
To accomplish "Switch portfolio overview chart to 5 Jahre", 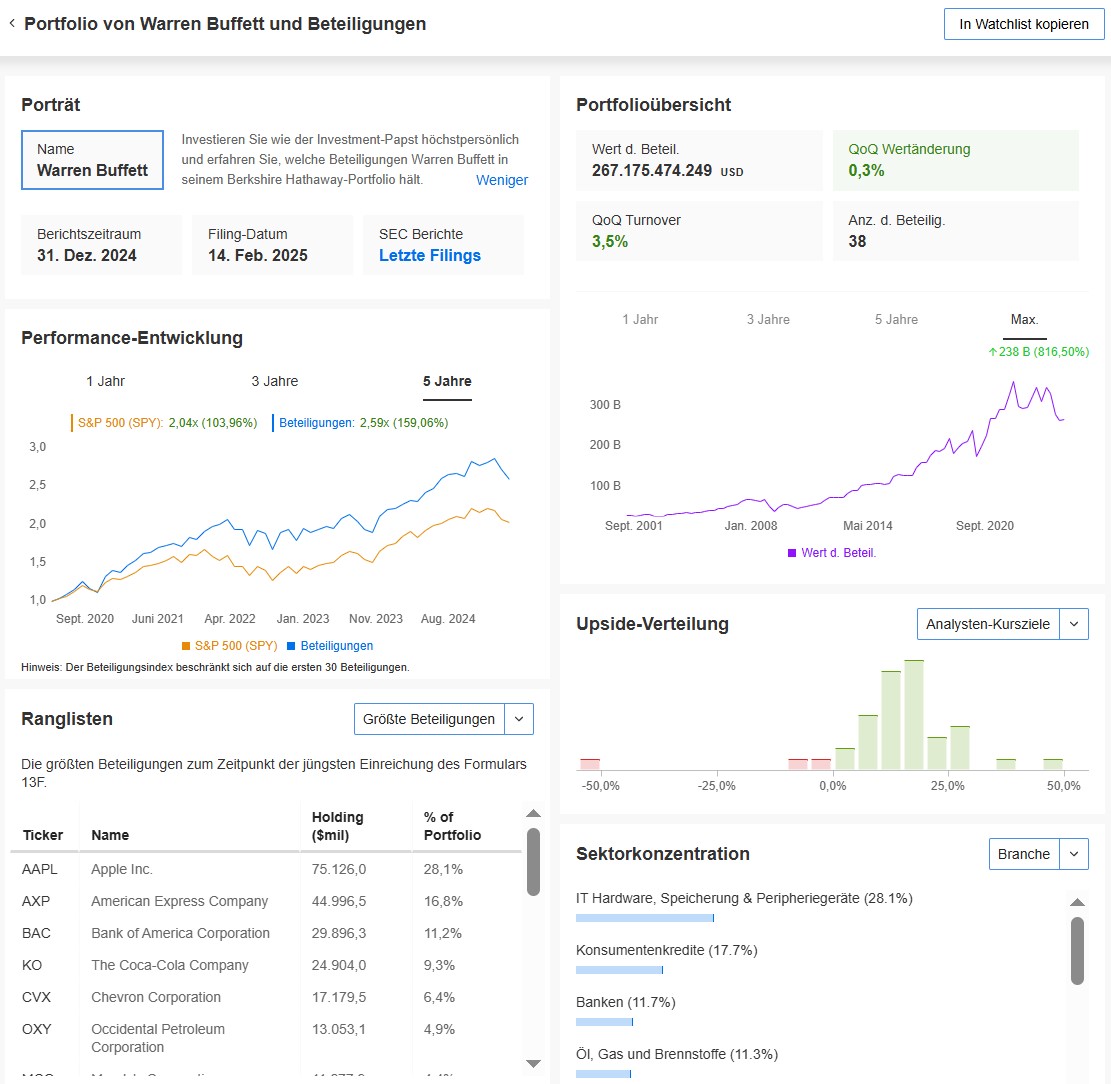I will (x=896, y=320).
